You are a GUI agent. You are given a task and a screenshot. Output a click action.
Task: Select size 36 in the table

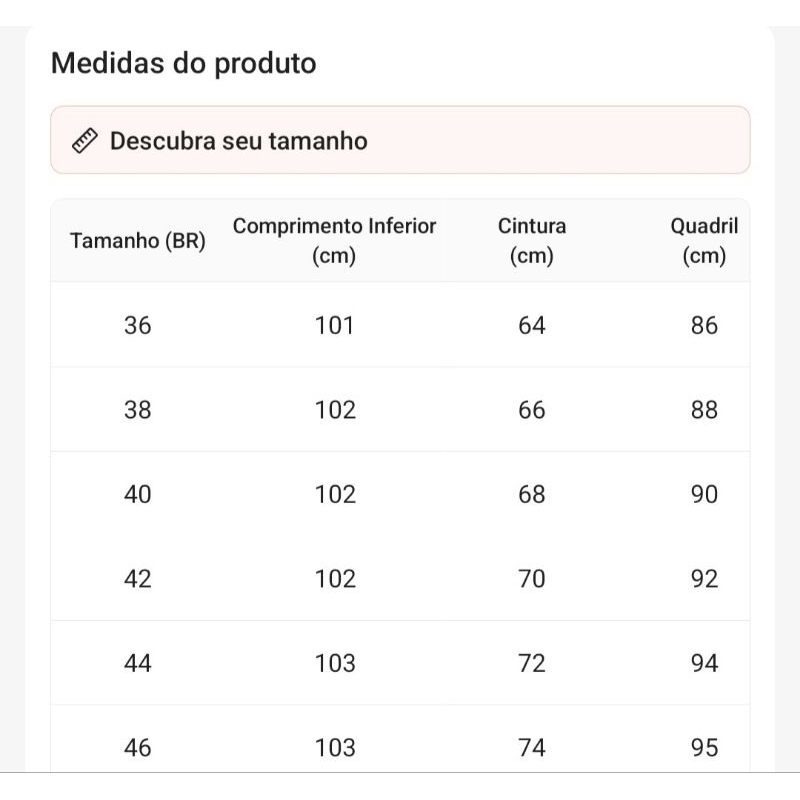point(138,325)
